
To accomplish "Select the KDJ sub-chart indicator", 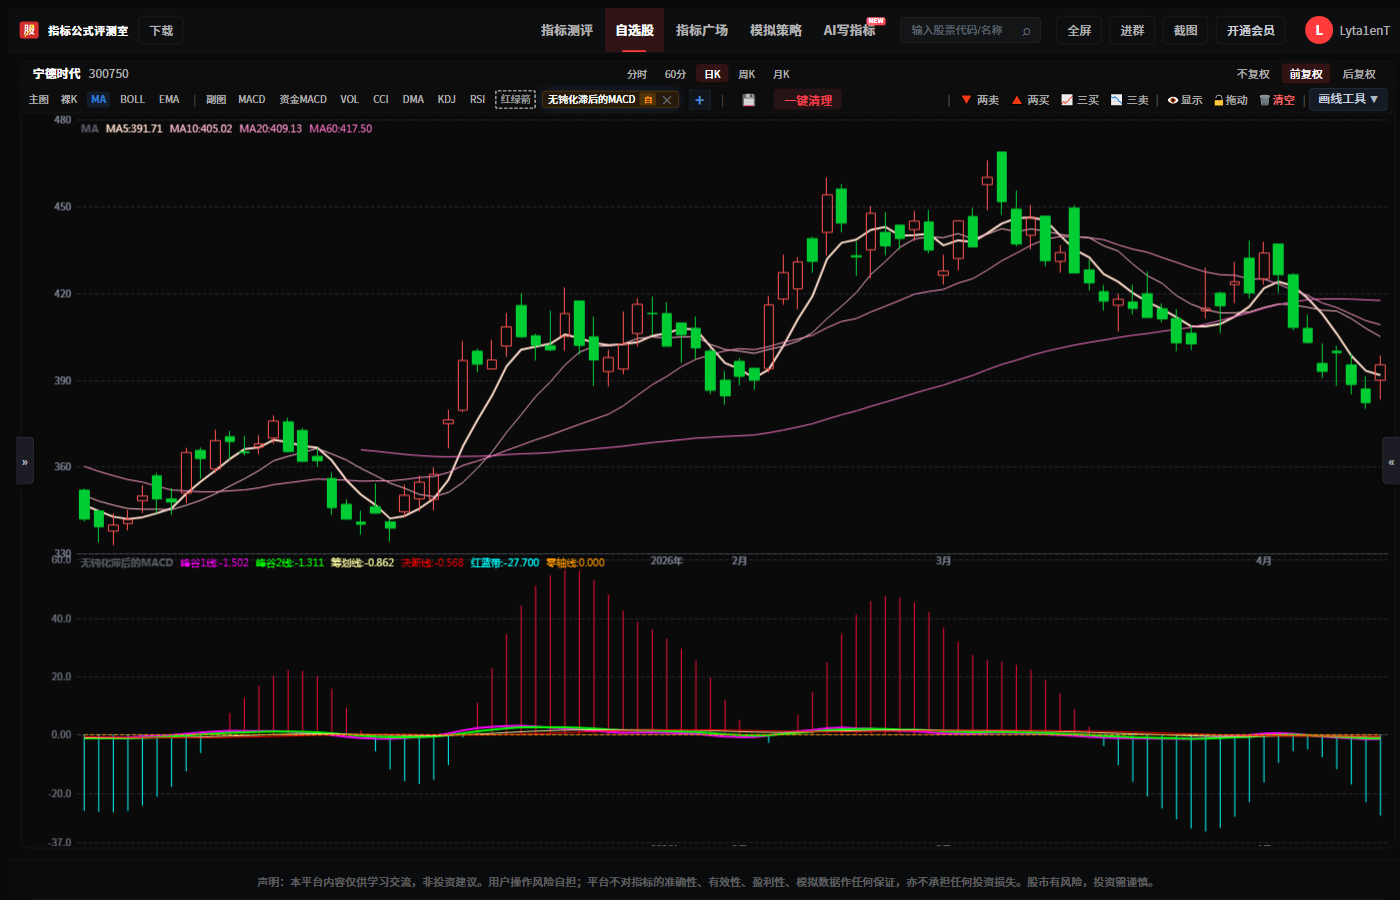I will coord(447,100).
